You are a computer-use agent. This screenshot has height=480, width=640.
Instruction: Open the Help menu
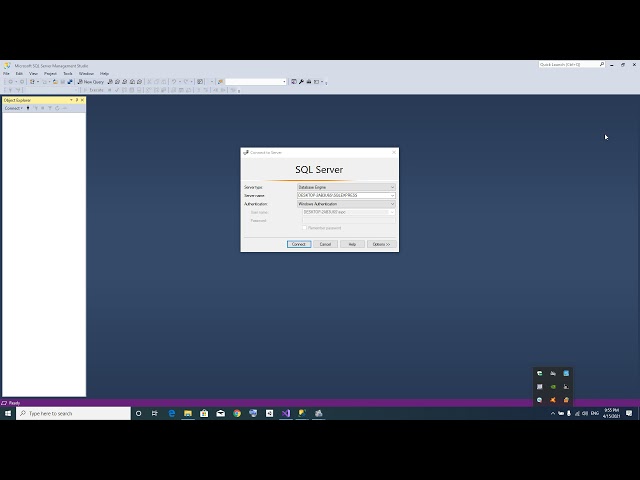click(104, 73)
